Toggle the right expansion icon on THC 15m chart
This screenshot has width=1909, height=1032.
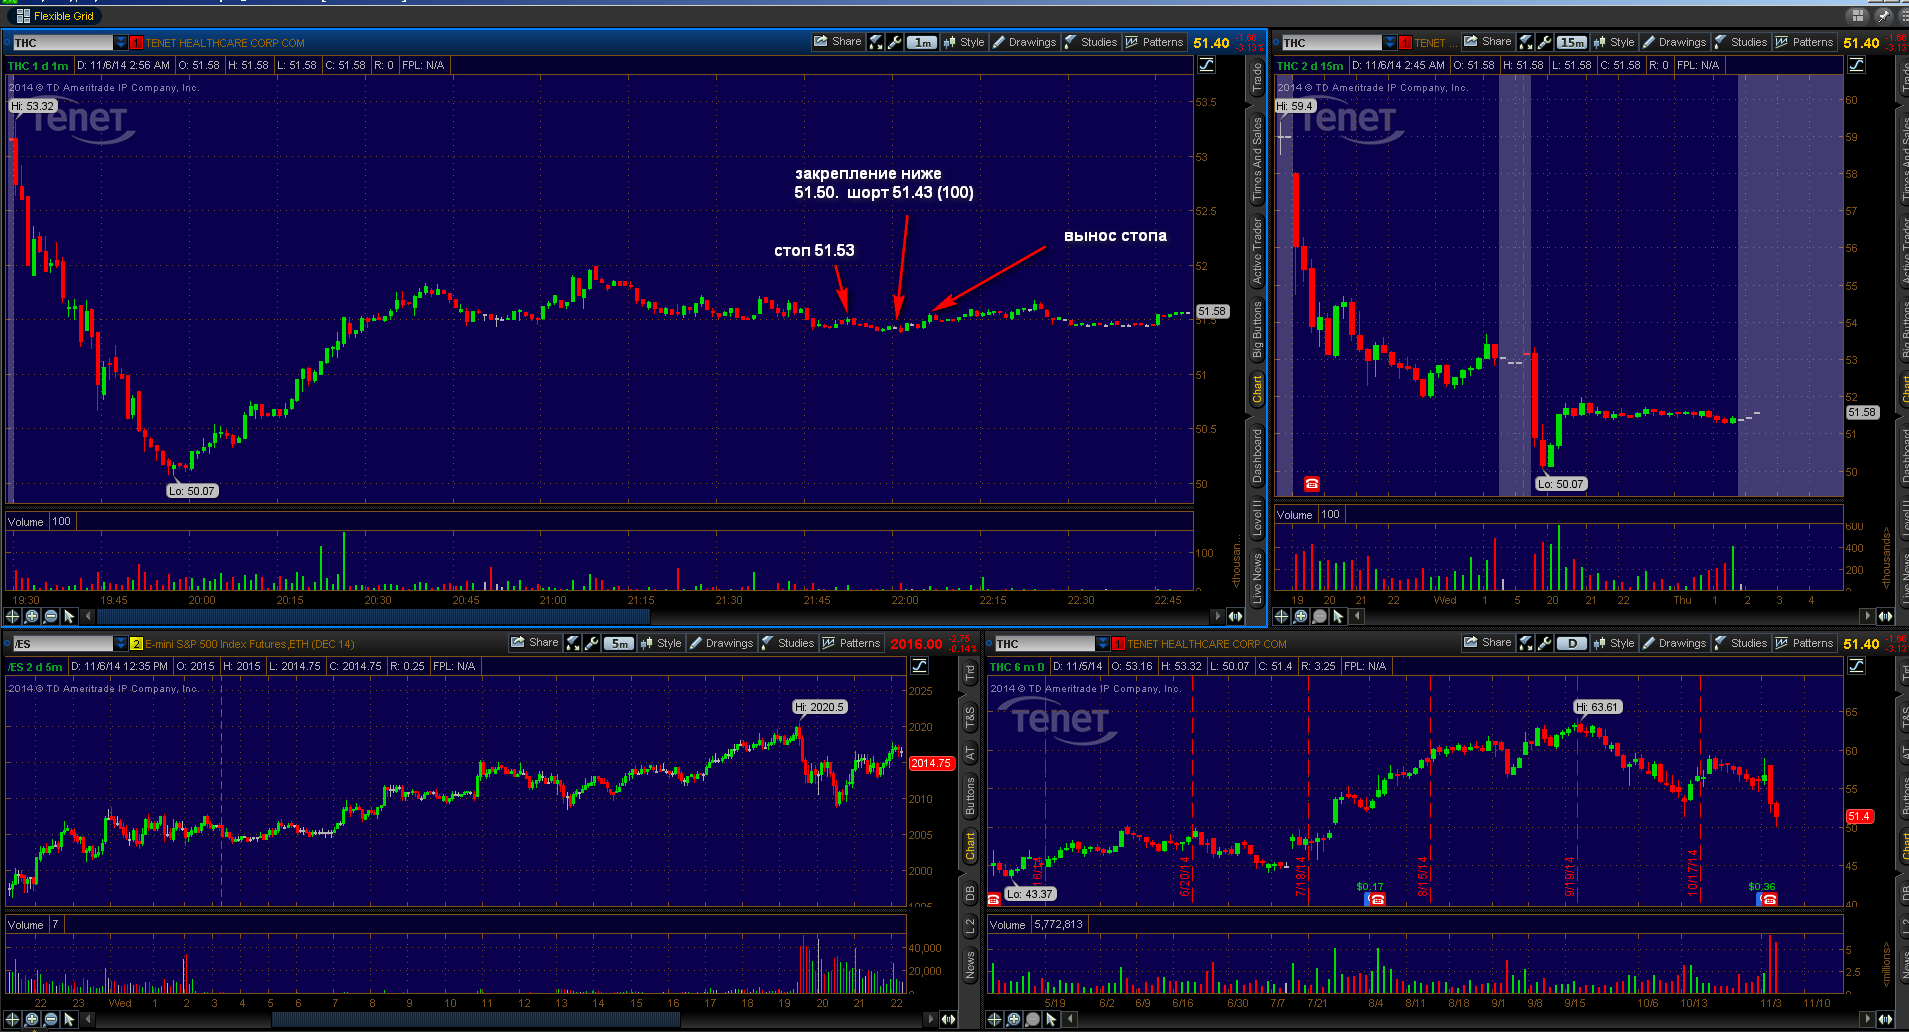[1857, 65]
